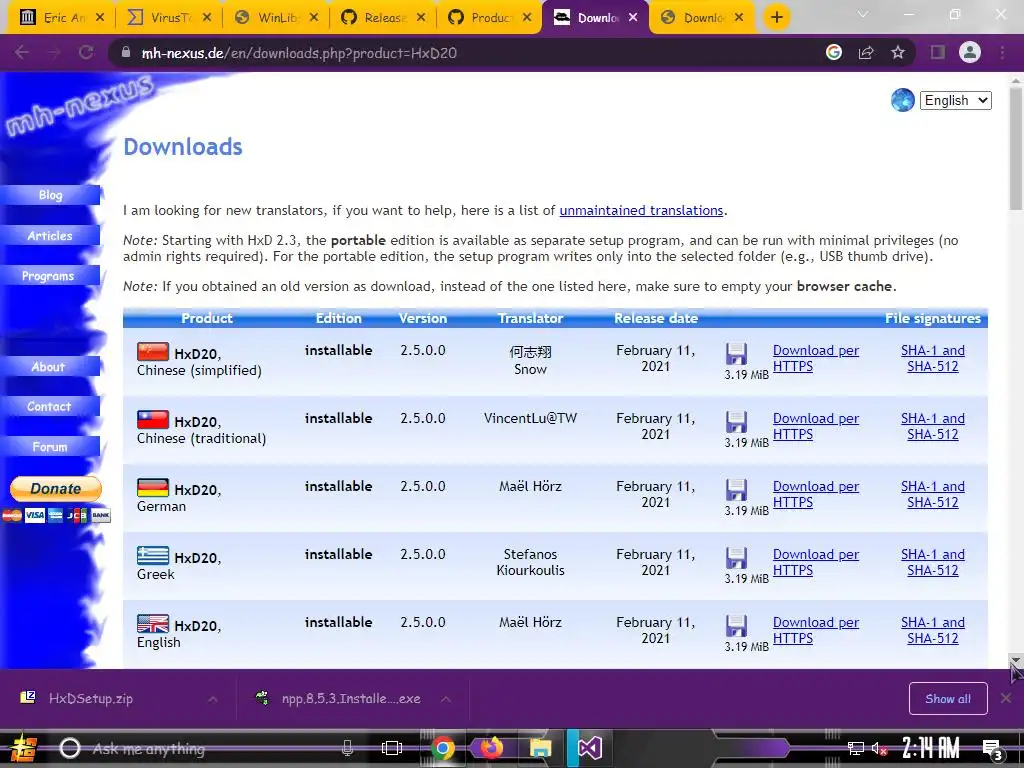Click the page vertical scrollbar thumb
Viewport: 1024px width, 768px height.
(1016, 147)
